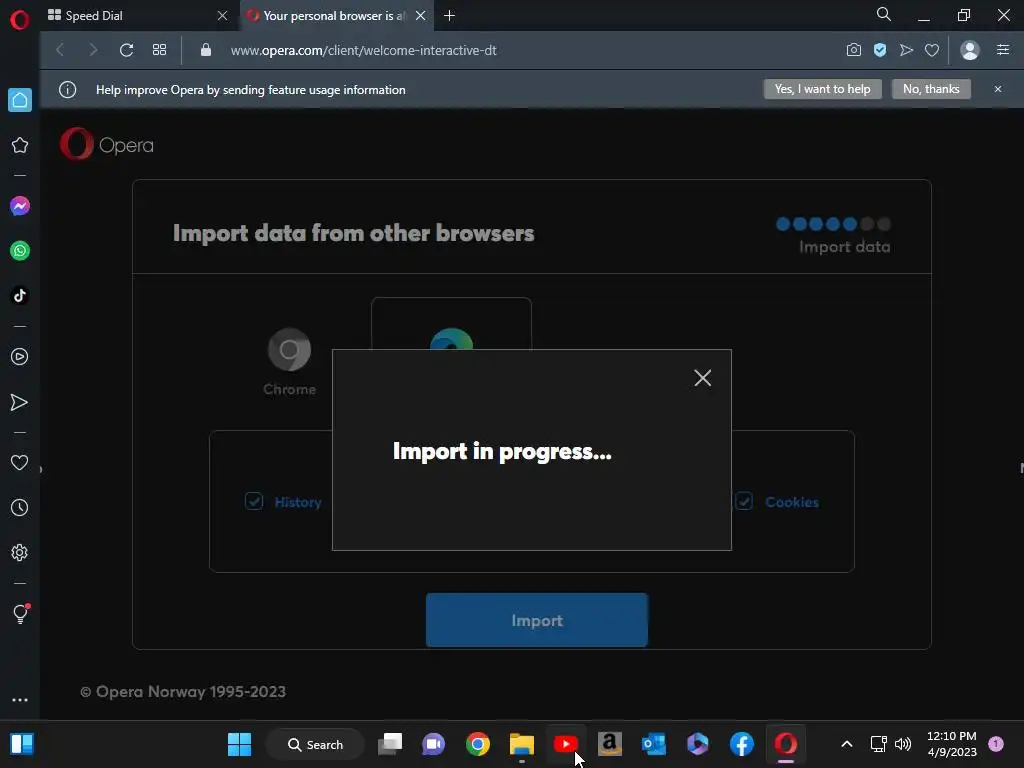This screenshot has height=768, width=1024.
Task: Close the Your personal browser tab
Action: 421,16
